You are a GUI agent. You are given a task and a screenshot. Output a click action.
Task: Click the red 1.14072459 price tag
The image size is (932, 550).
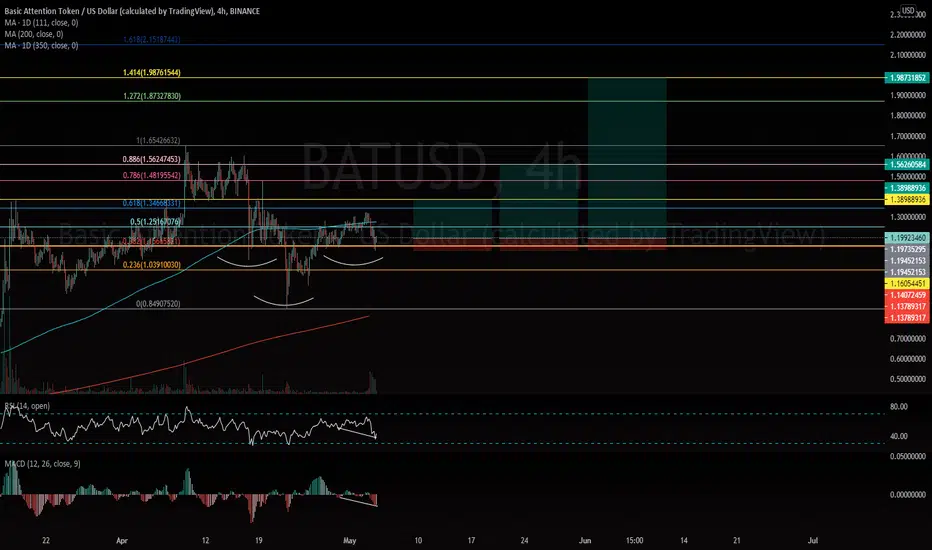tap(907, 295)
